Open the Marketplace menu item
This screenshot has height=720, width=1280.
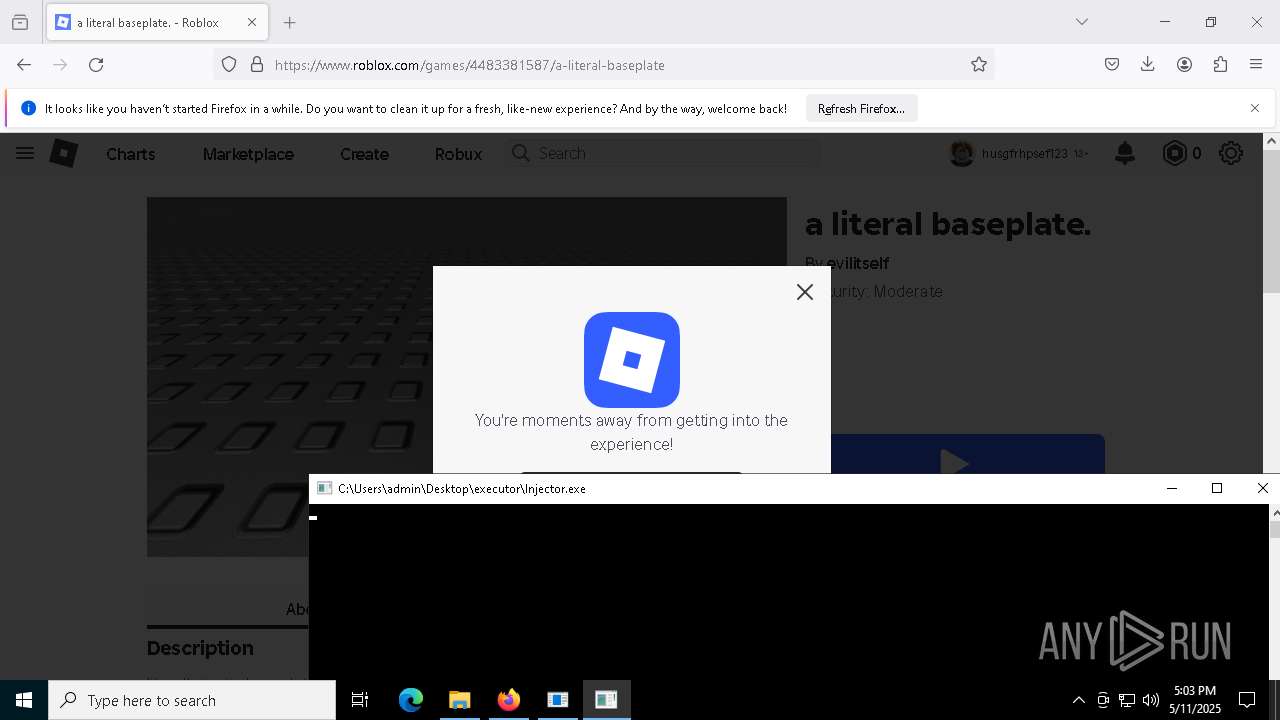(x=248, y=154)
